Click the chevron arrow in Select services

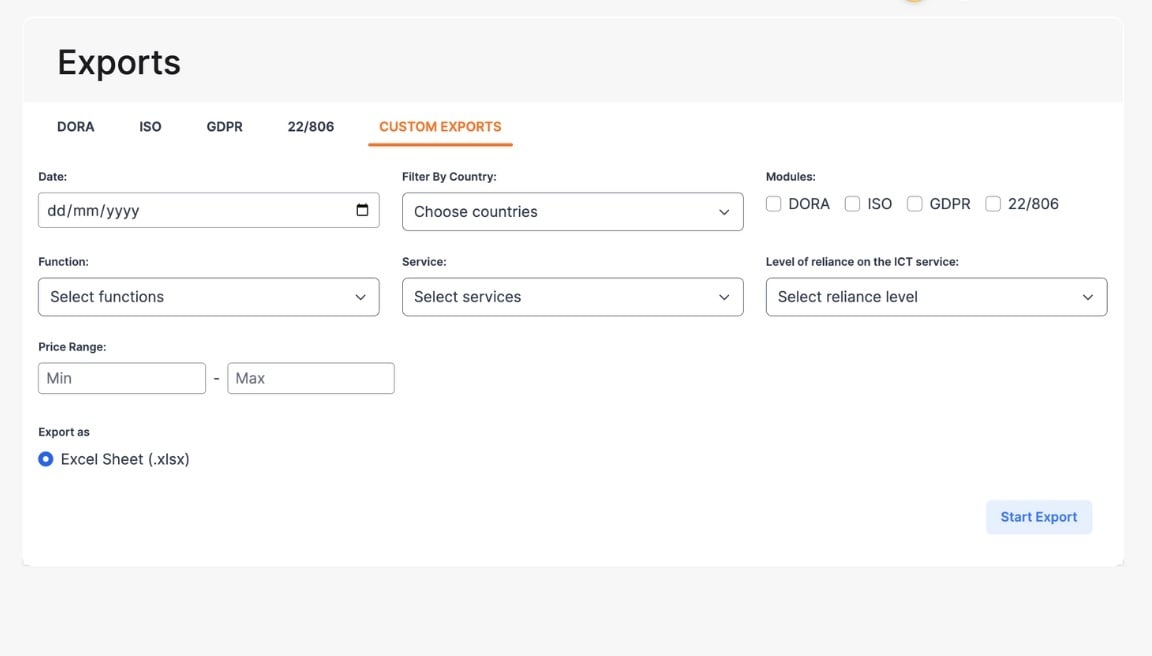pyautogui.click(x=724, y=297)
